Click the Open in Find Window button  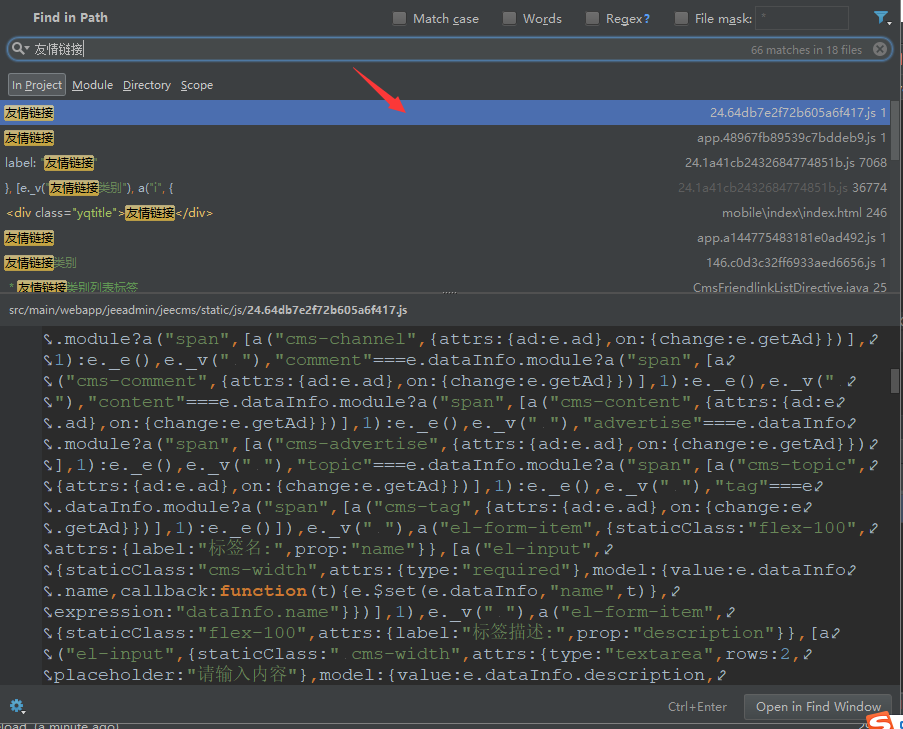[818, 706]
